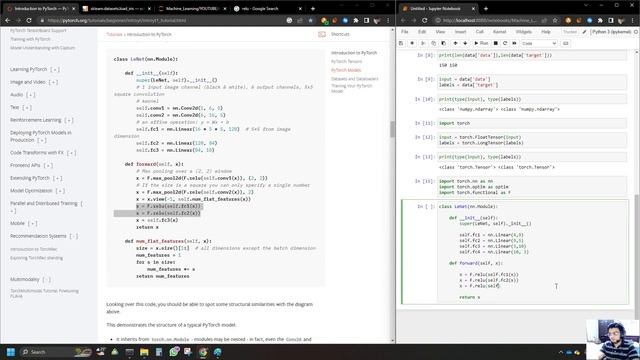
Task: Jump to Datasets and Dataloaders shortcut
Action: 355,79
